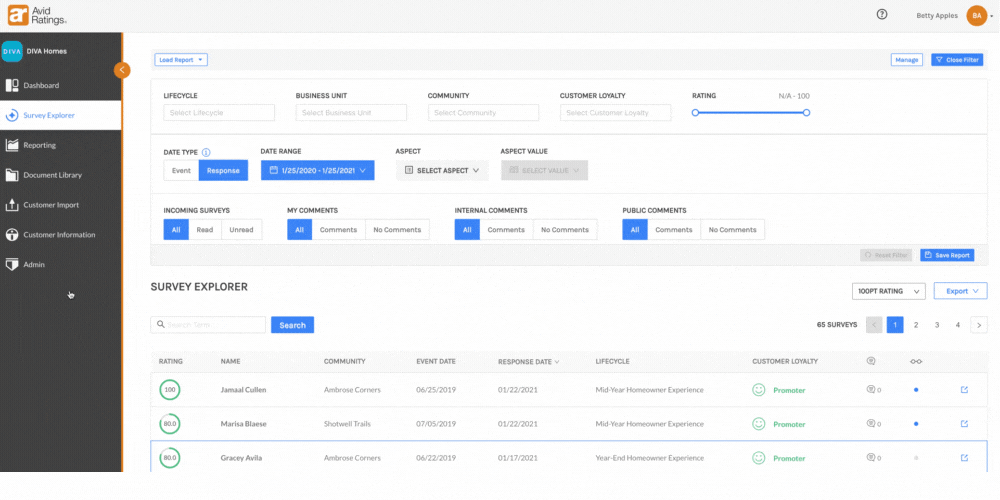Select No Comments under Internal Comments
The width and height of the screenshot is (1000, 500).
pos(564,230)
